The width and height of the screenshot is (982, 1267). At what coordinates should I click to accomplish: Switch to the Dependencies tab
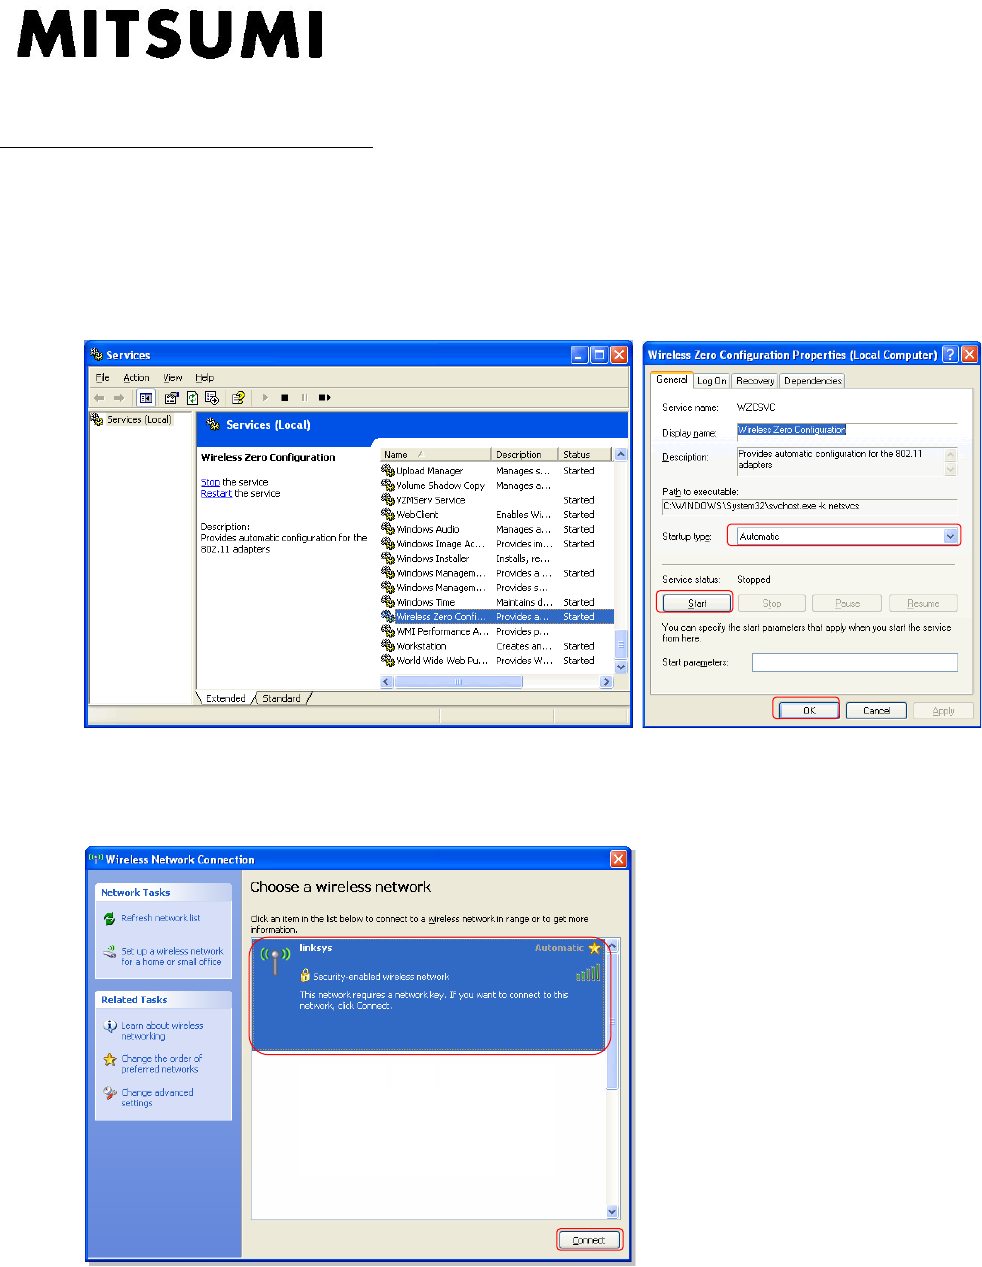813,381
